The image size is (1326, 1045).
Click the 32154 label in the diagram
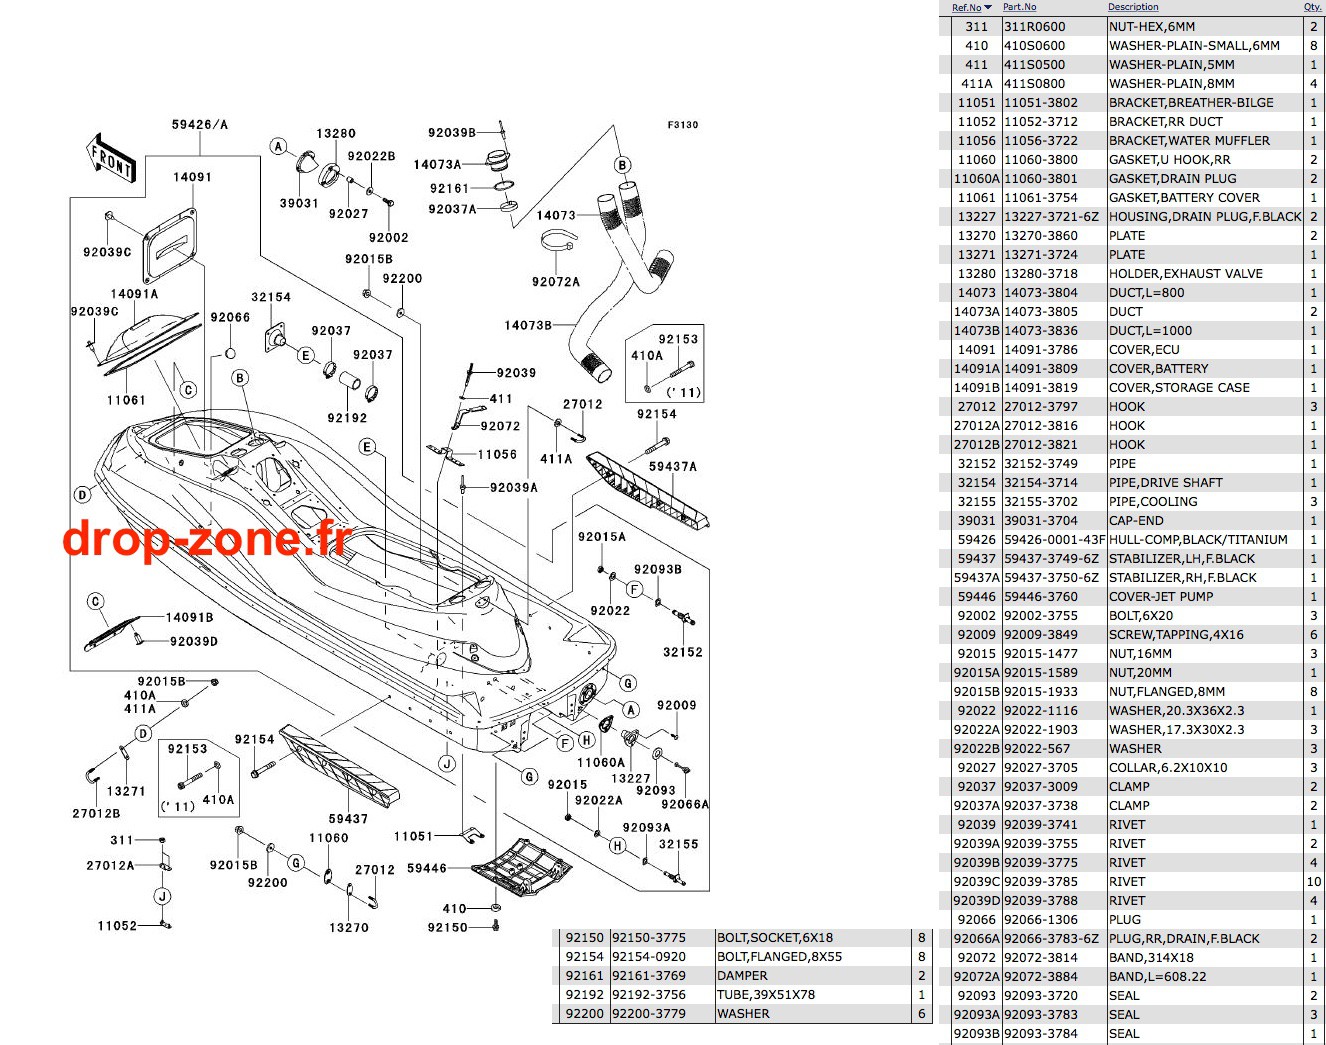271,298
